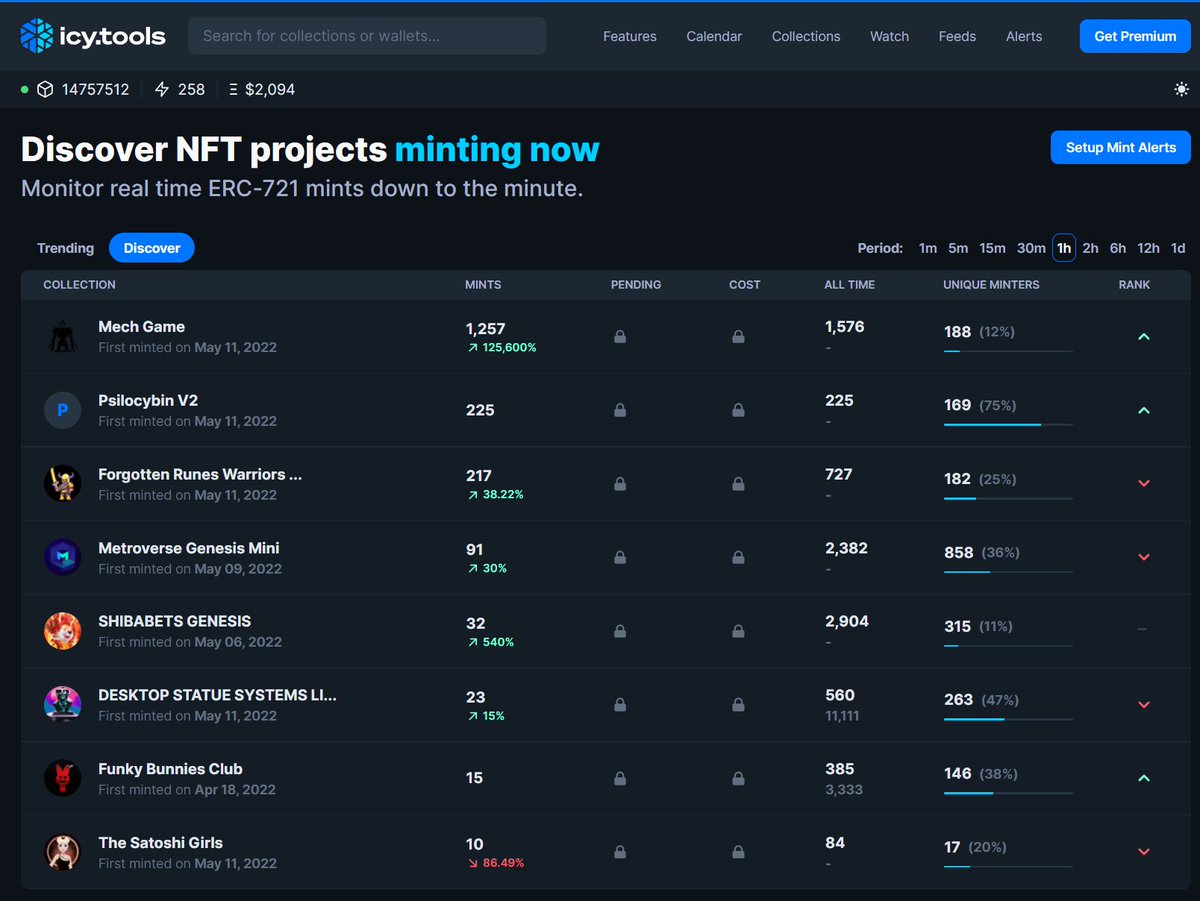
Task: Switch to the Trending tab
Action: click(65, 248)
